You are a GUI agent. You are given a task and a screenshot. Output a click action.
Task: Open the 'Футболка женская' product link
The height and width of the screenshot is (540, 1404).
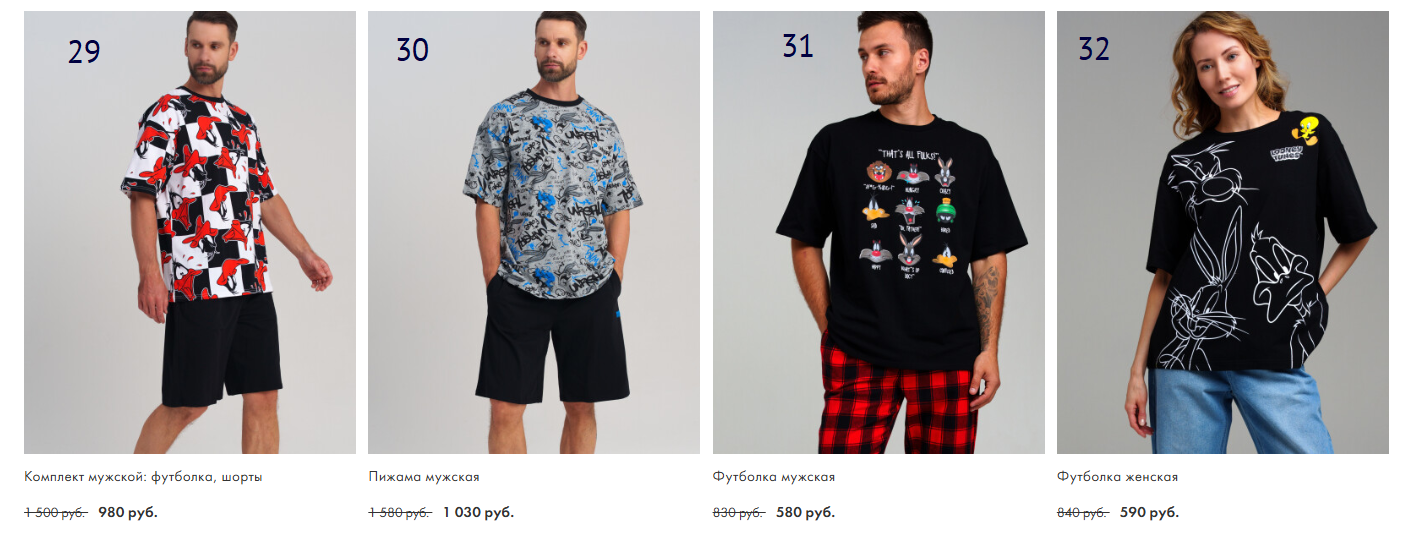pos(1117,477)
